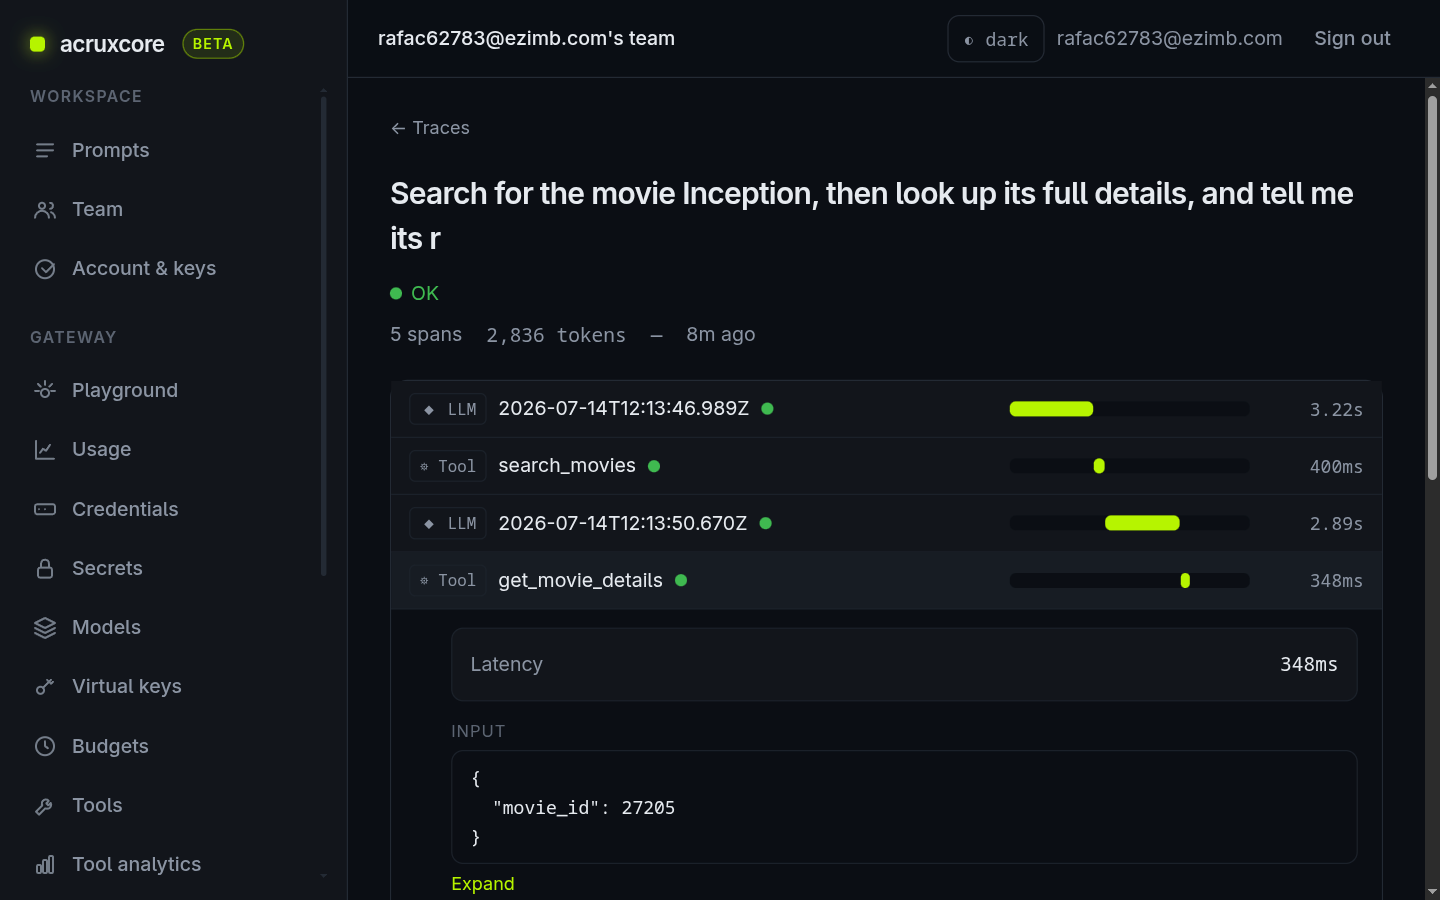The width and height of the screenshot is (1440, 900).
Task: Expand the search_movies tool span
Action: click(886, 466)
